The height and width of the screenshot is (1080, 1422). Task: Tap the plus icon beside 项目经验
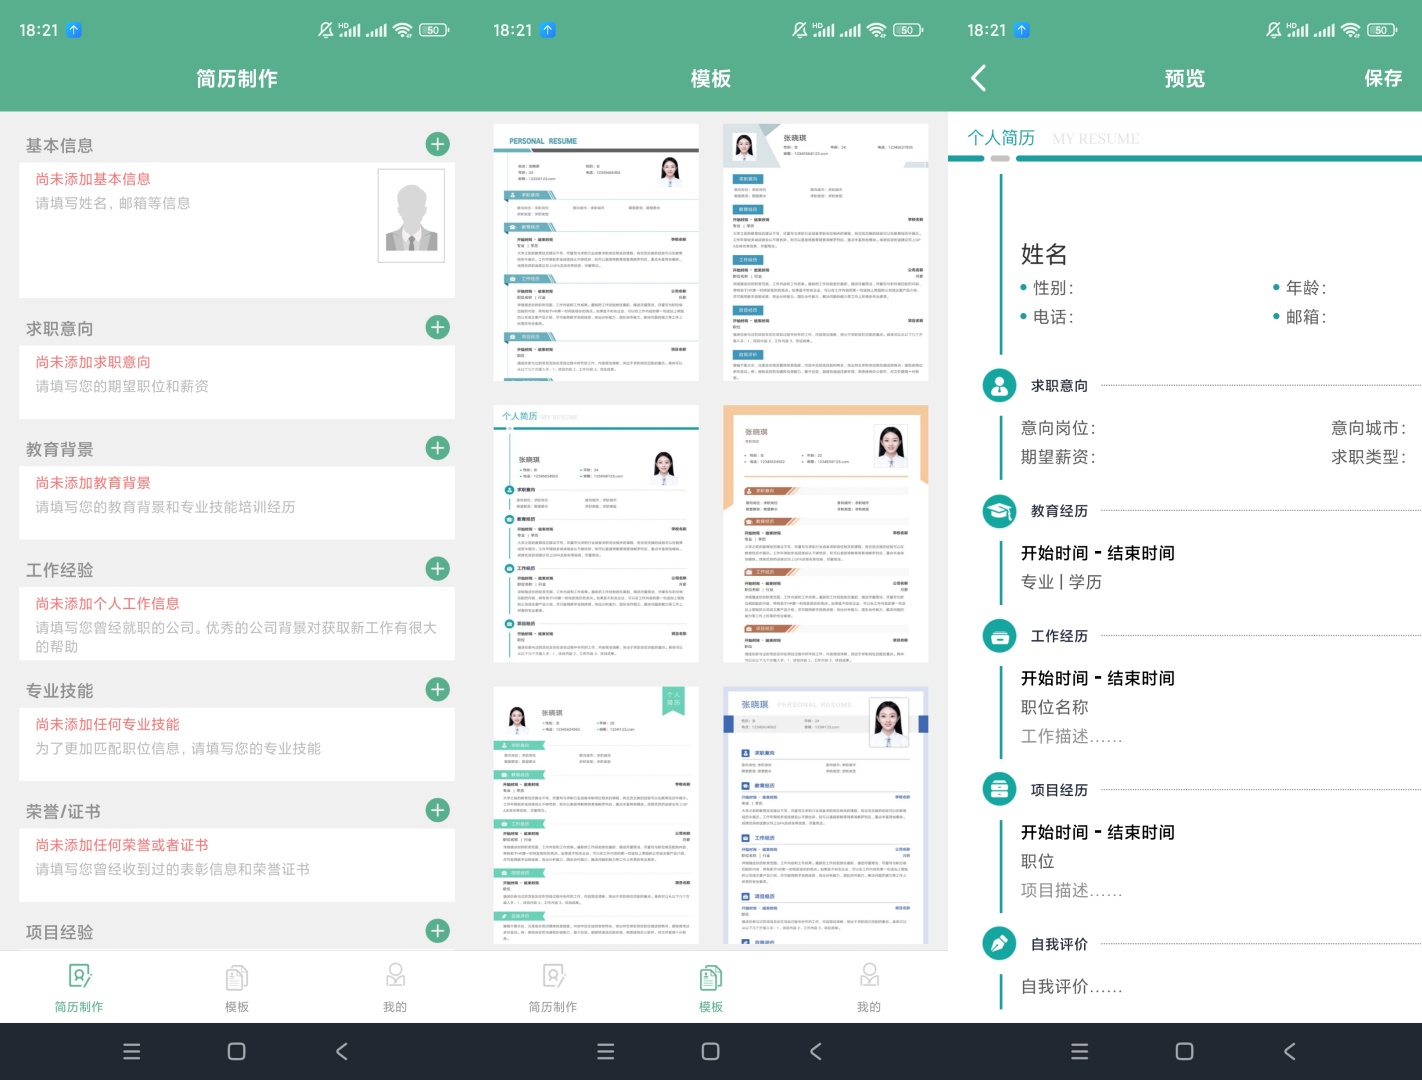pyautogui.click(x=437, y=931)
